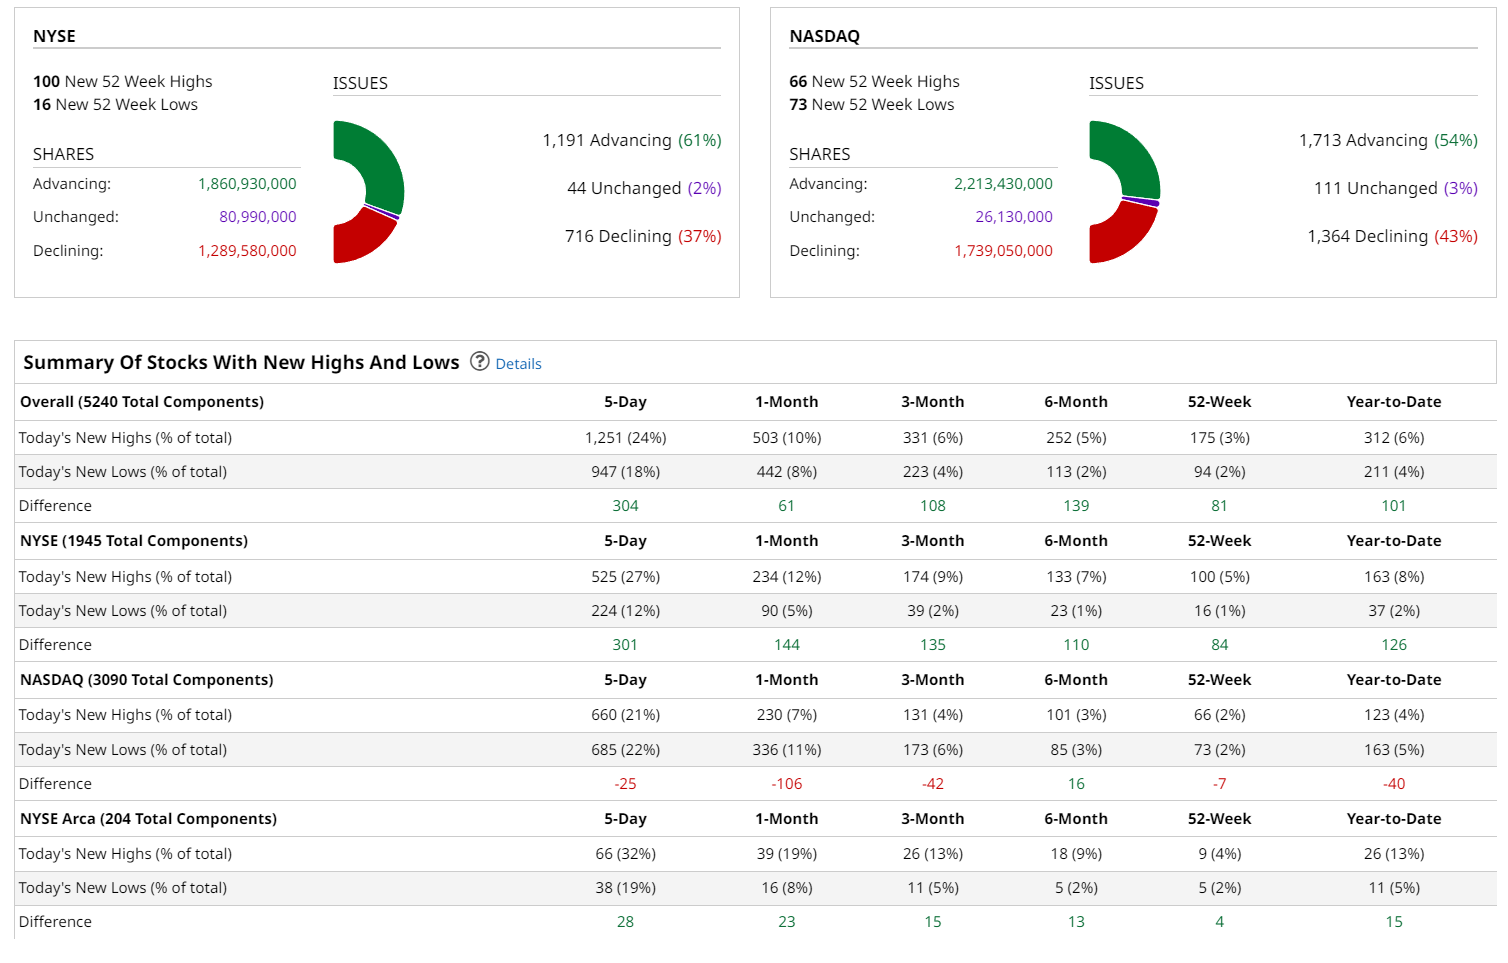Click the NASDAQ issues donut chart

point(1124,192)
